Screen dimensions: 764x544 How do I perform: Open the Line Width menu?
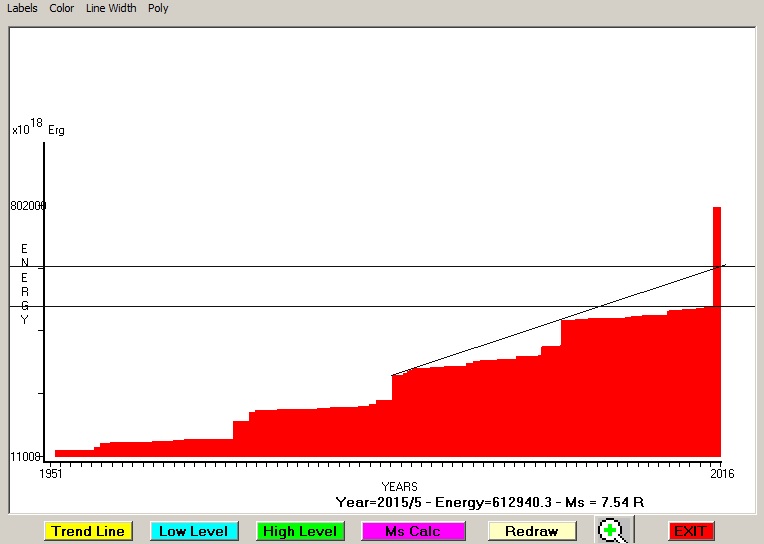click(111, 8)
